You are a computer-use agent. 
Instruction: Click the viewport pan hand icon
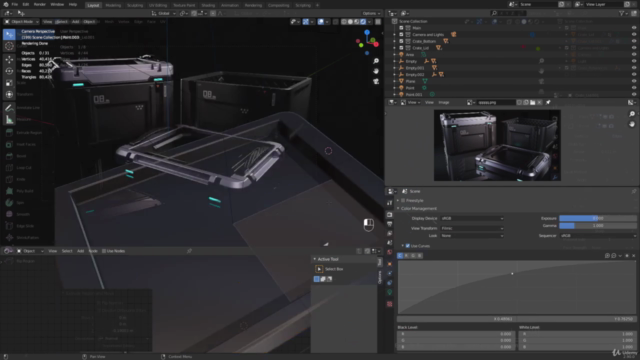pyautogui.click(x=376, y=71)
